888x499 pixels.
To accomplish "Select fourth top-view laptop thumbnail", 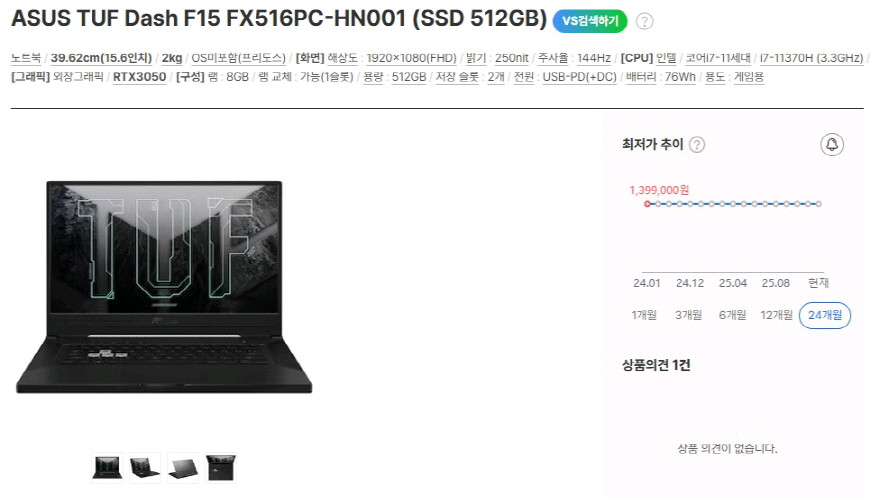I will point(221,468).
